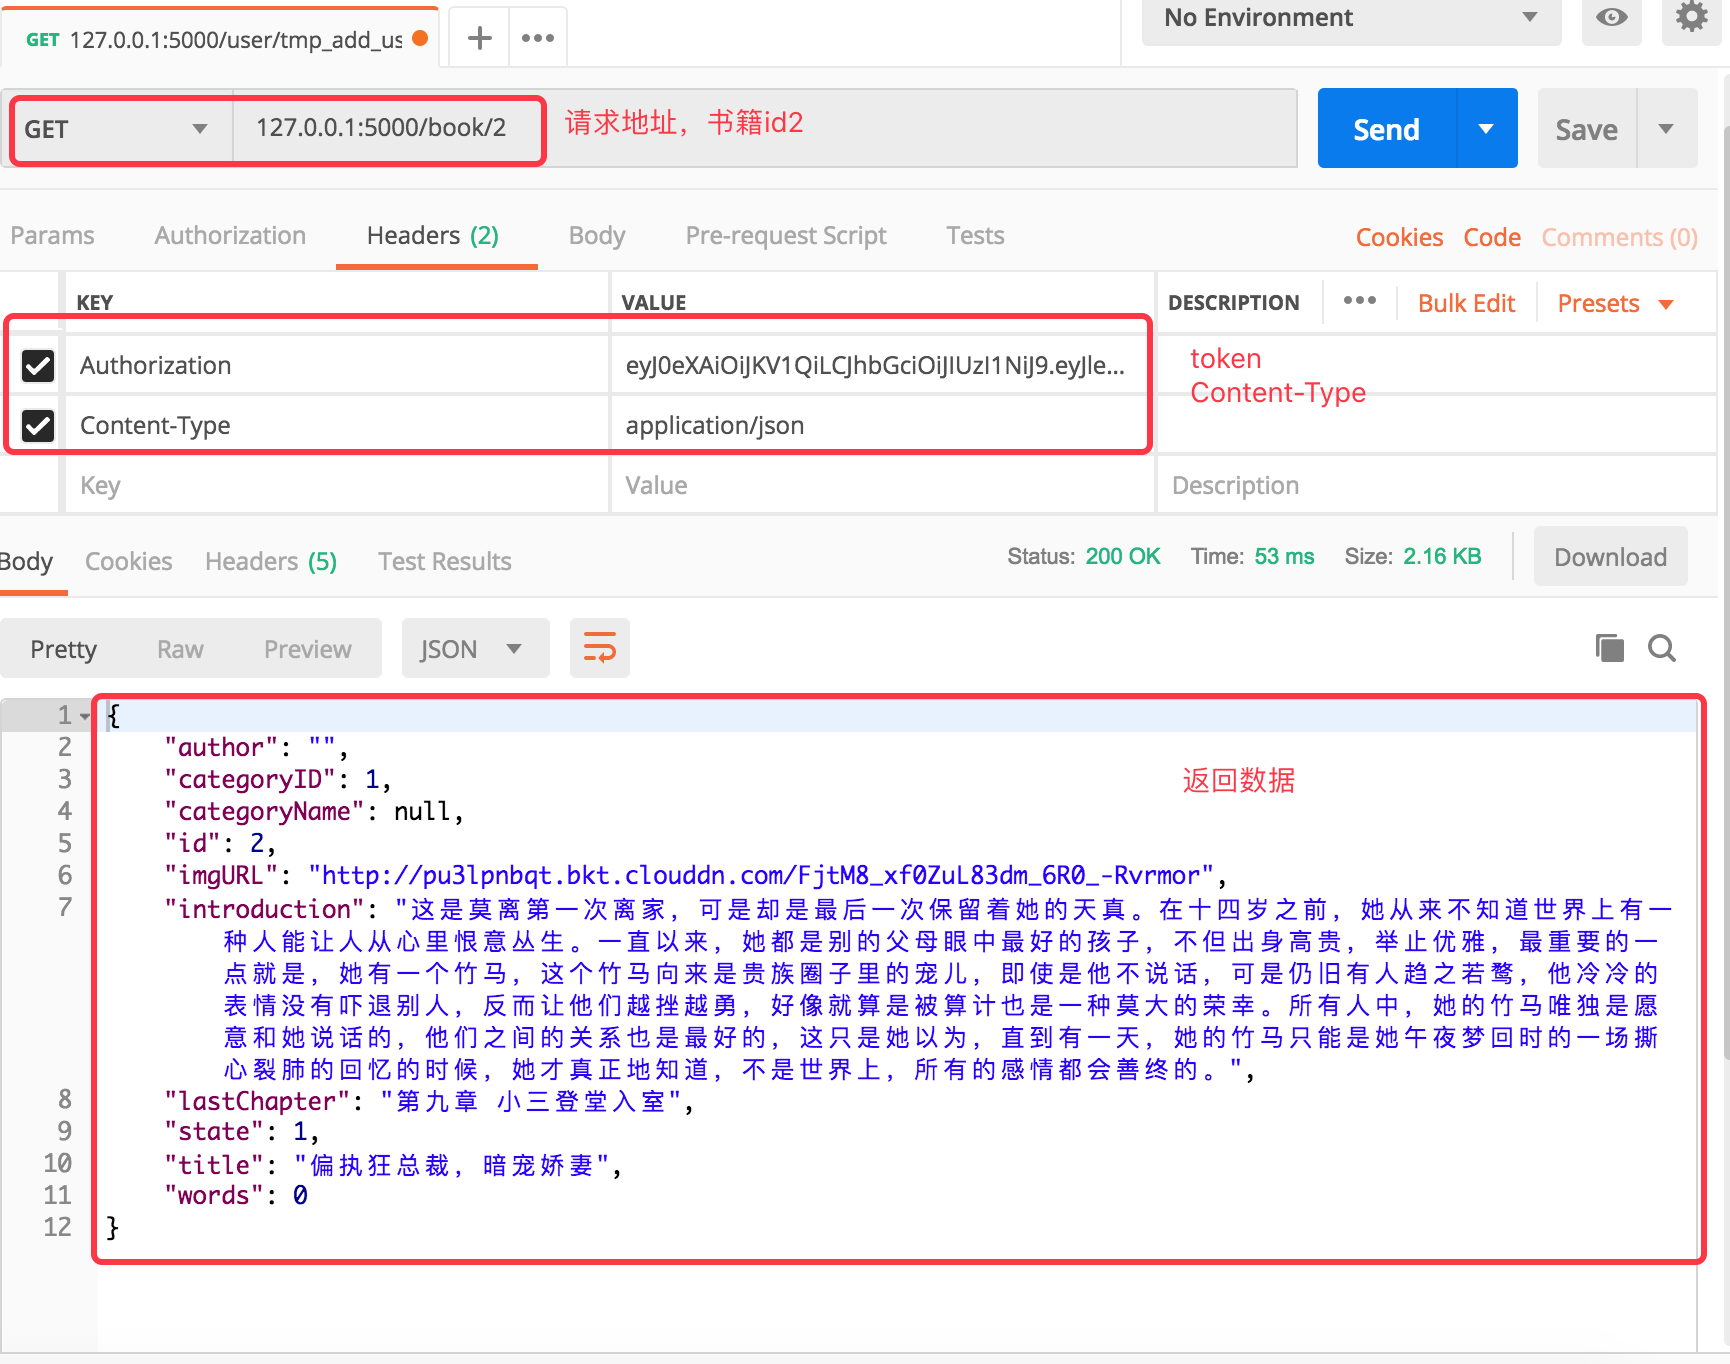Click the "lastChapter" line in response

(429, 1102)
